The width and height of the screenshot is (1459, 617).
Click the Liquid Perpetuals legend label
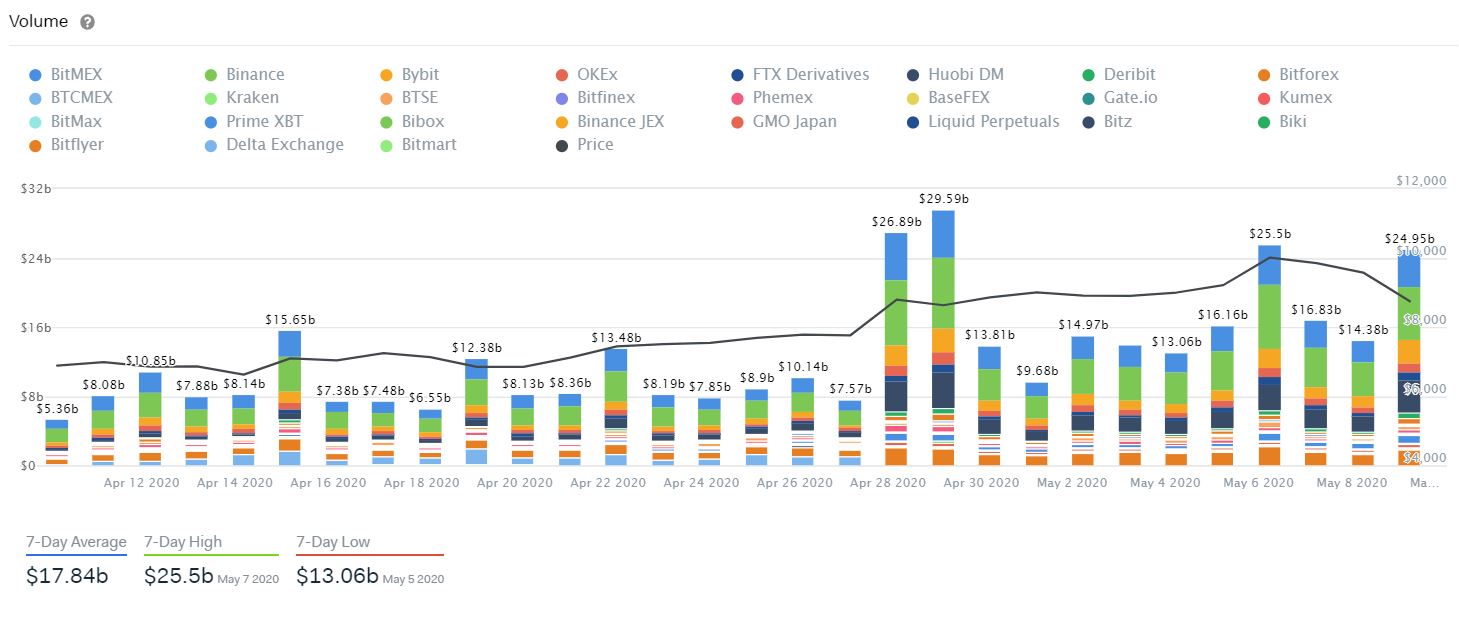click(994, 122)
